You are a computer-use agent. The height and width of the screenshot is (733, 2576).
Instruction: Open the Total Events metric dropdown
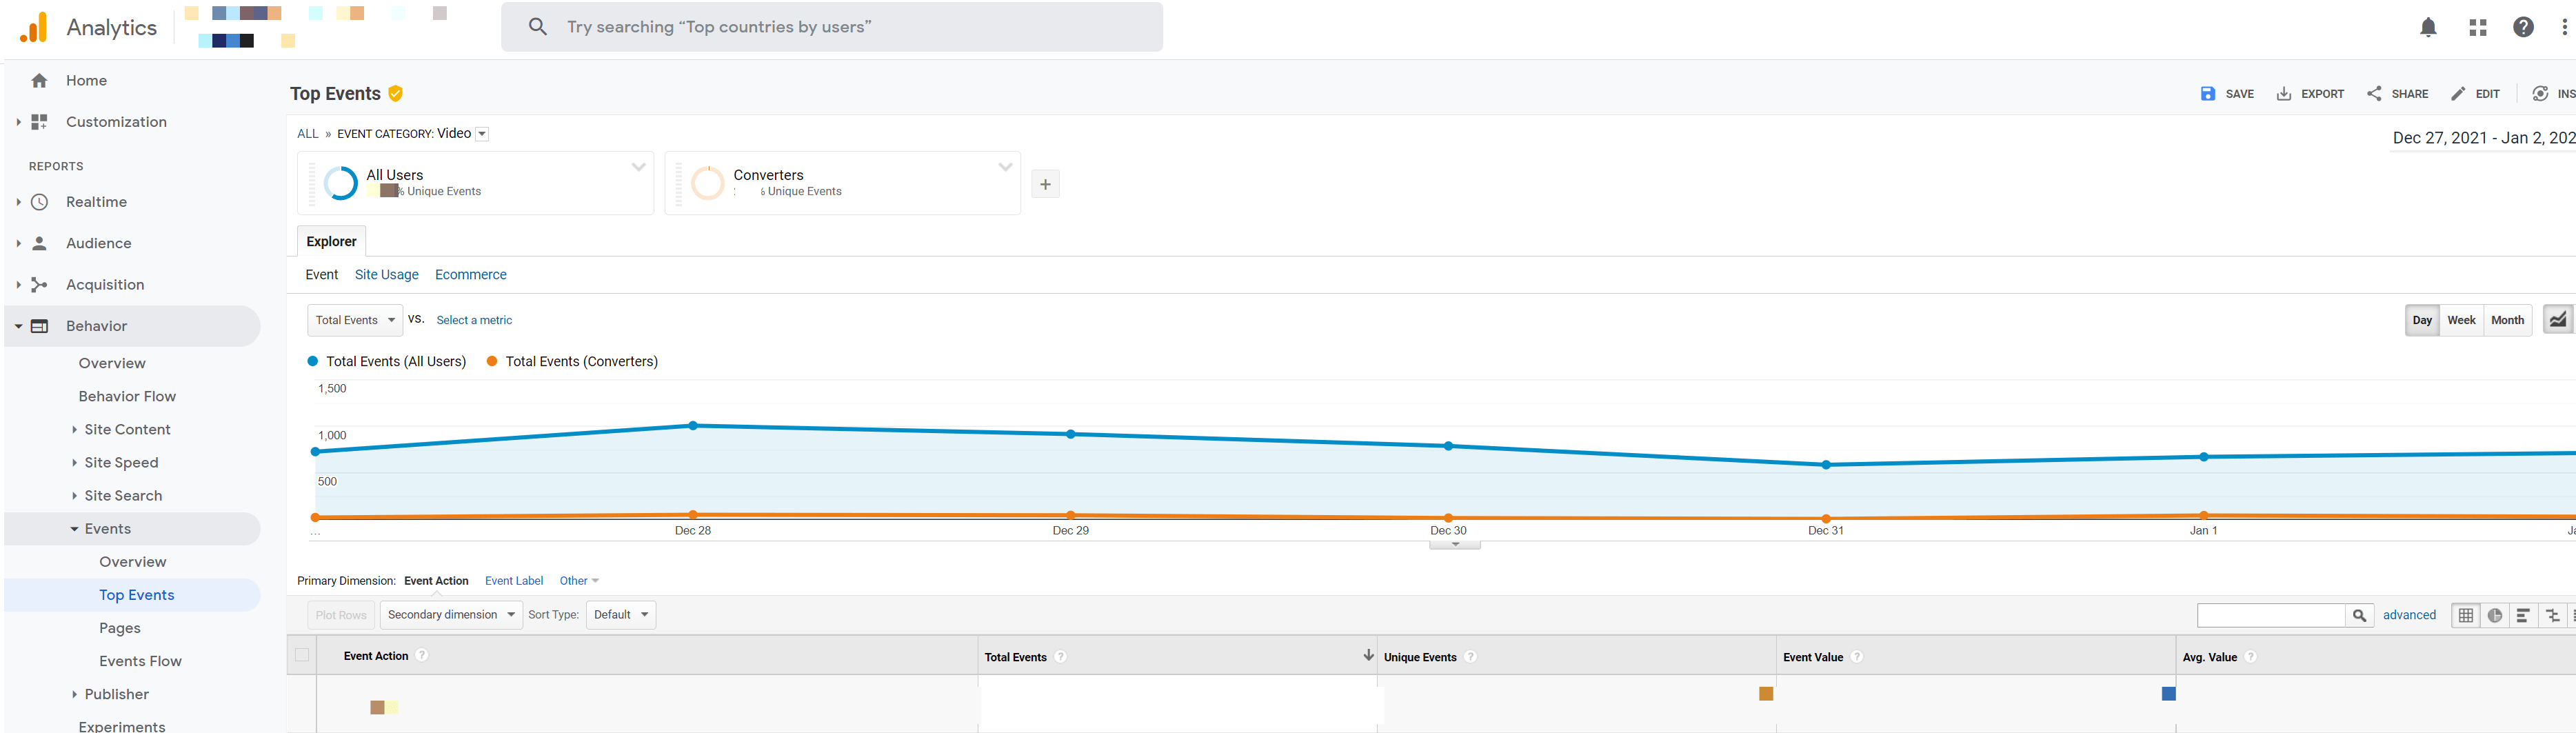pos(355,320)
